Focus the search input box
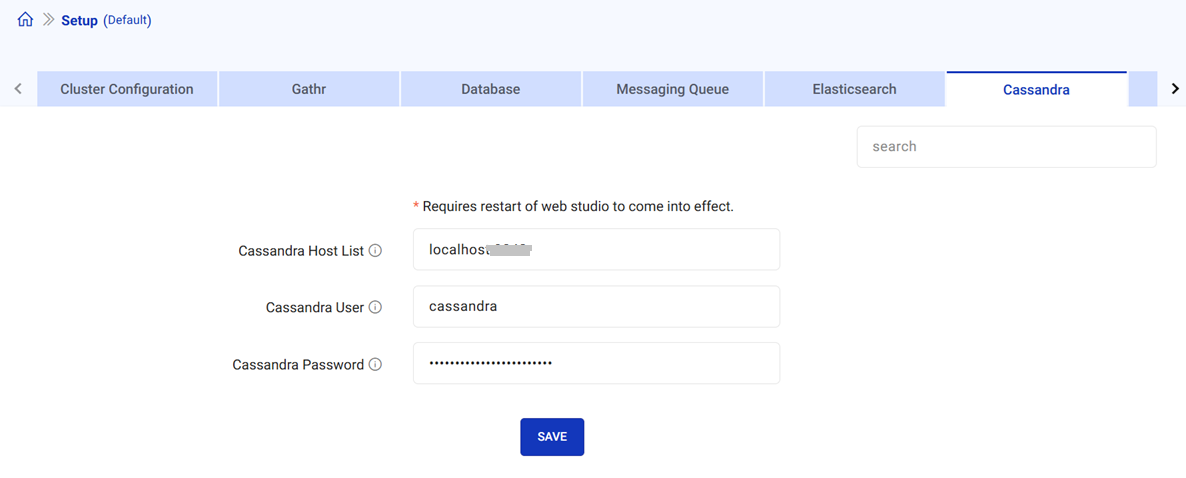 coord(1006,147)
